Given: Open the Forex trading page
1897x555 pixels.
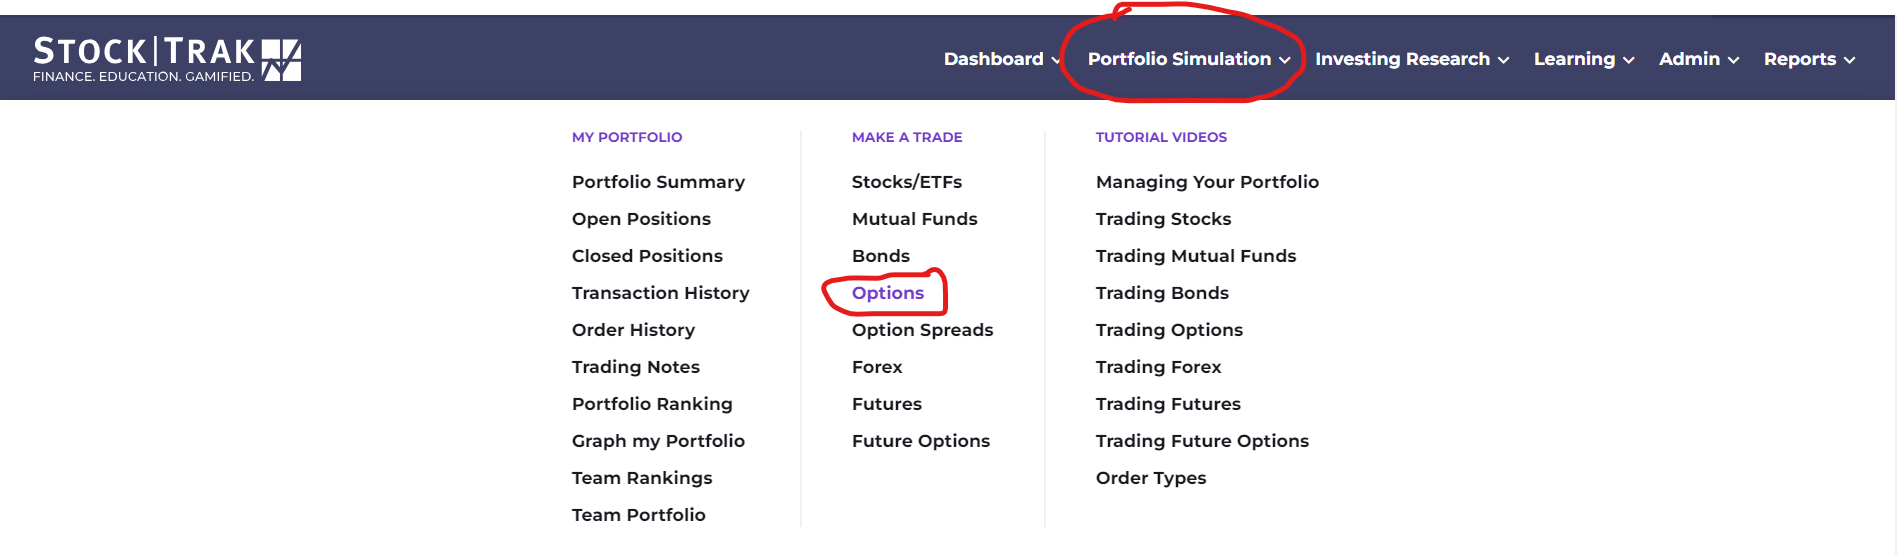Looking at the screenshot, I should (x=877, y=367).
